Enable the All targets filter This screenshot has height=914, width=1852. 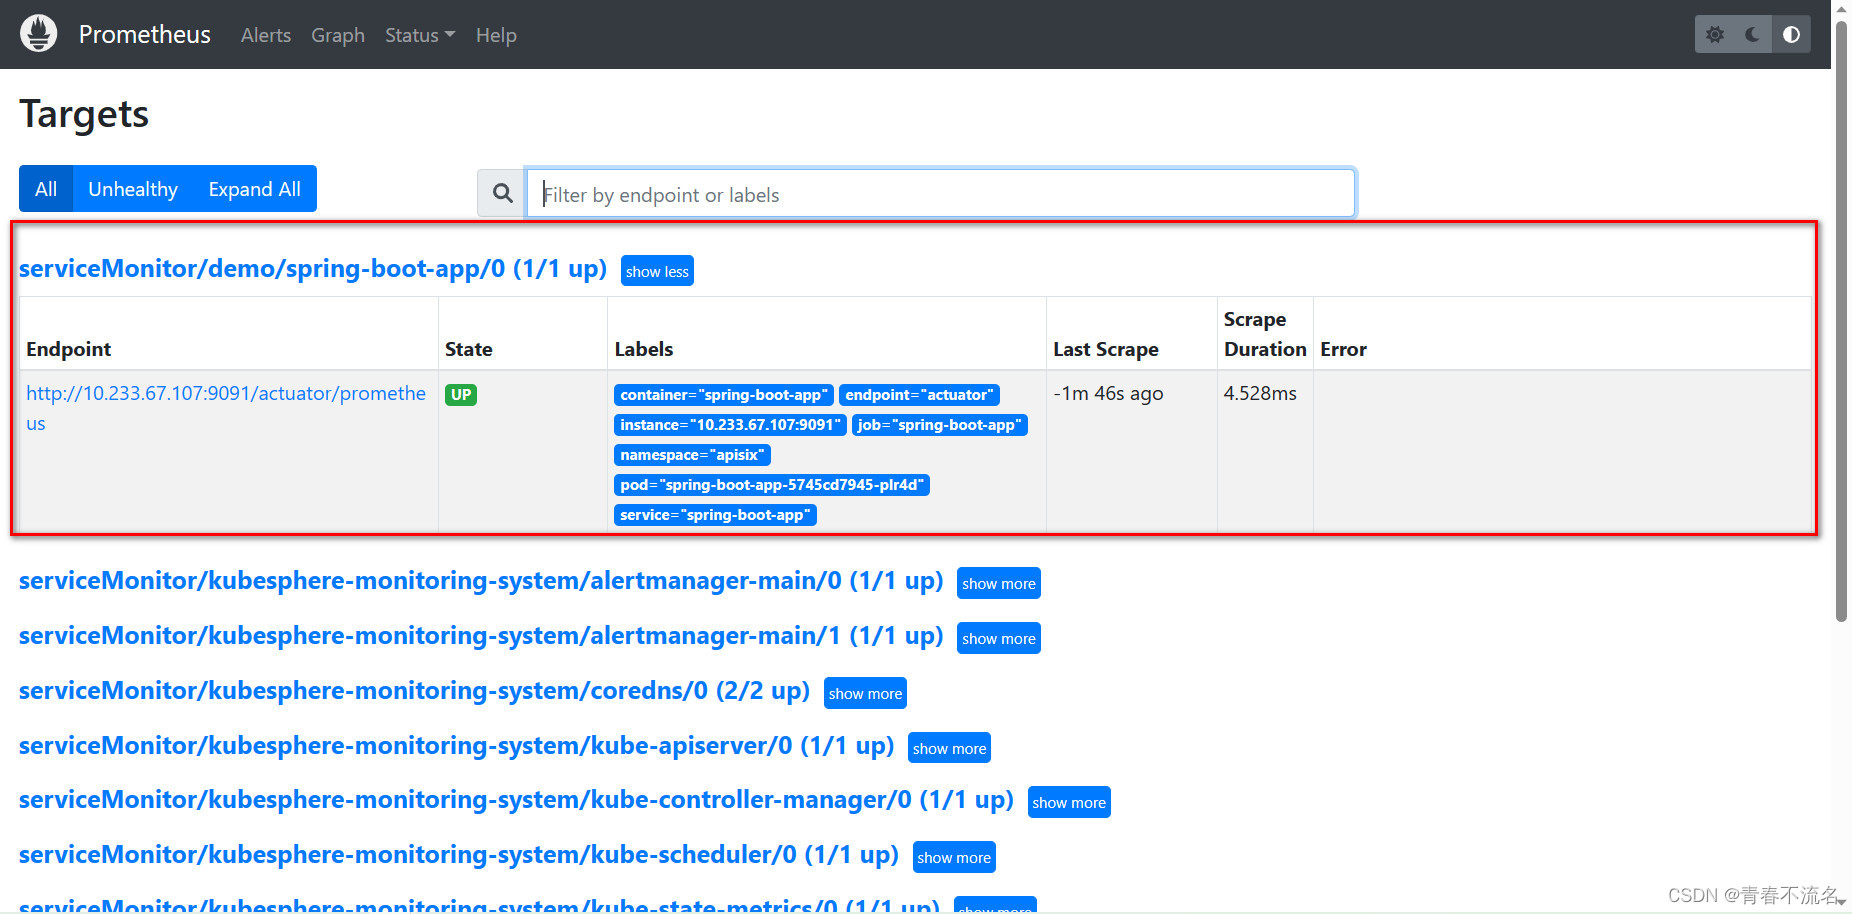(45, 188)
